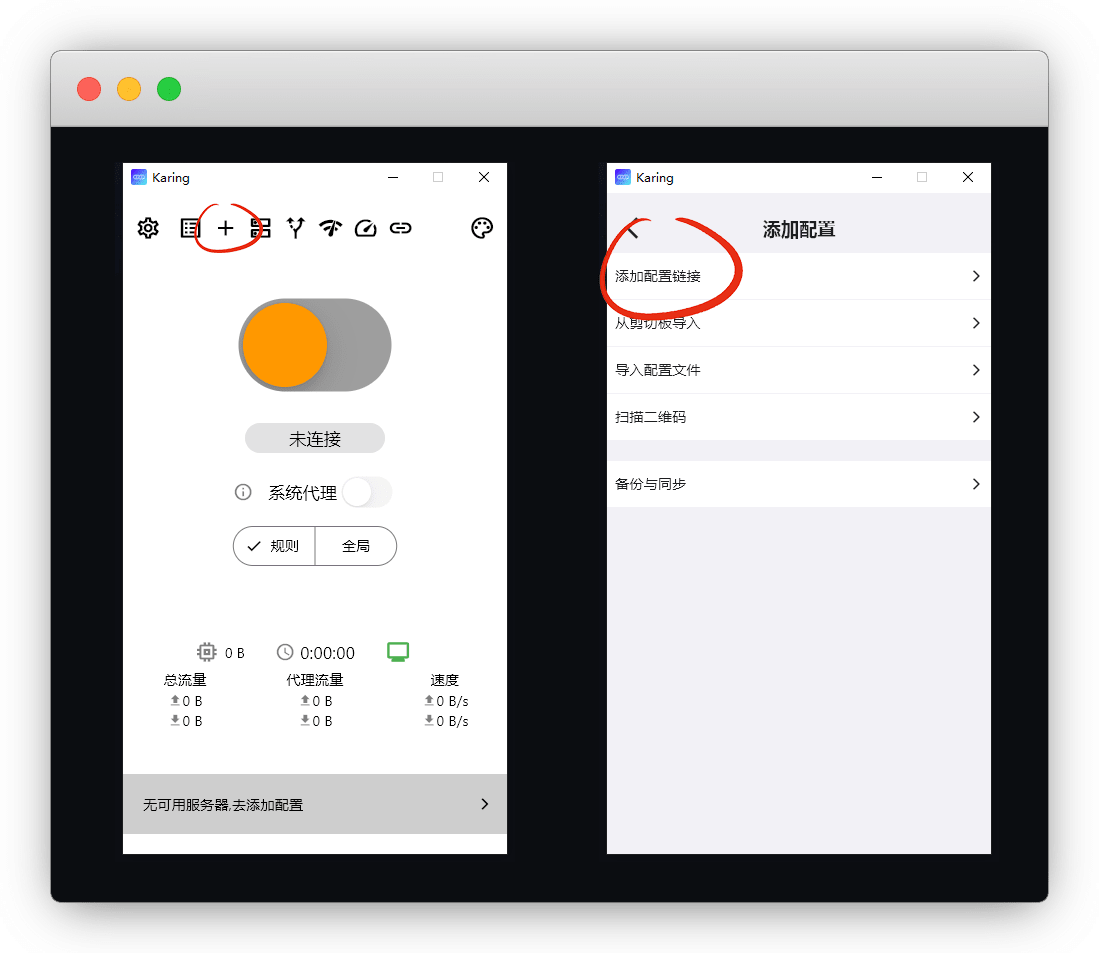Open the list/log icon in toolbar

[190, 228]
